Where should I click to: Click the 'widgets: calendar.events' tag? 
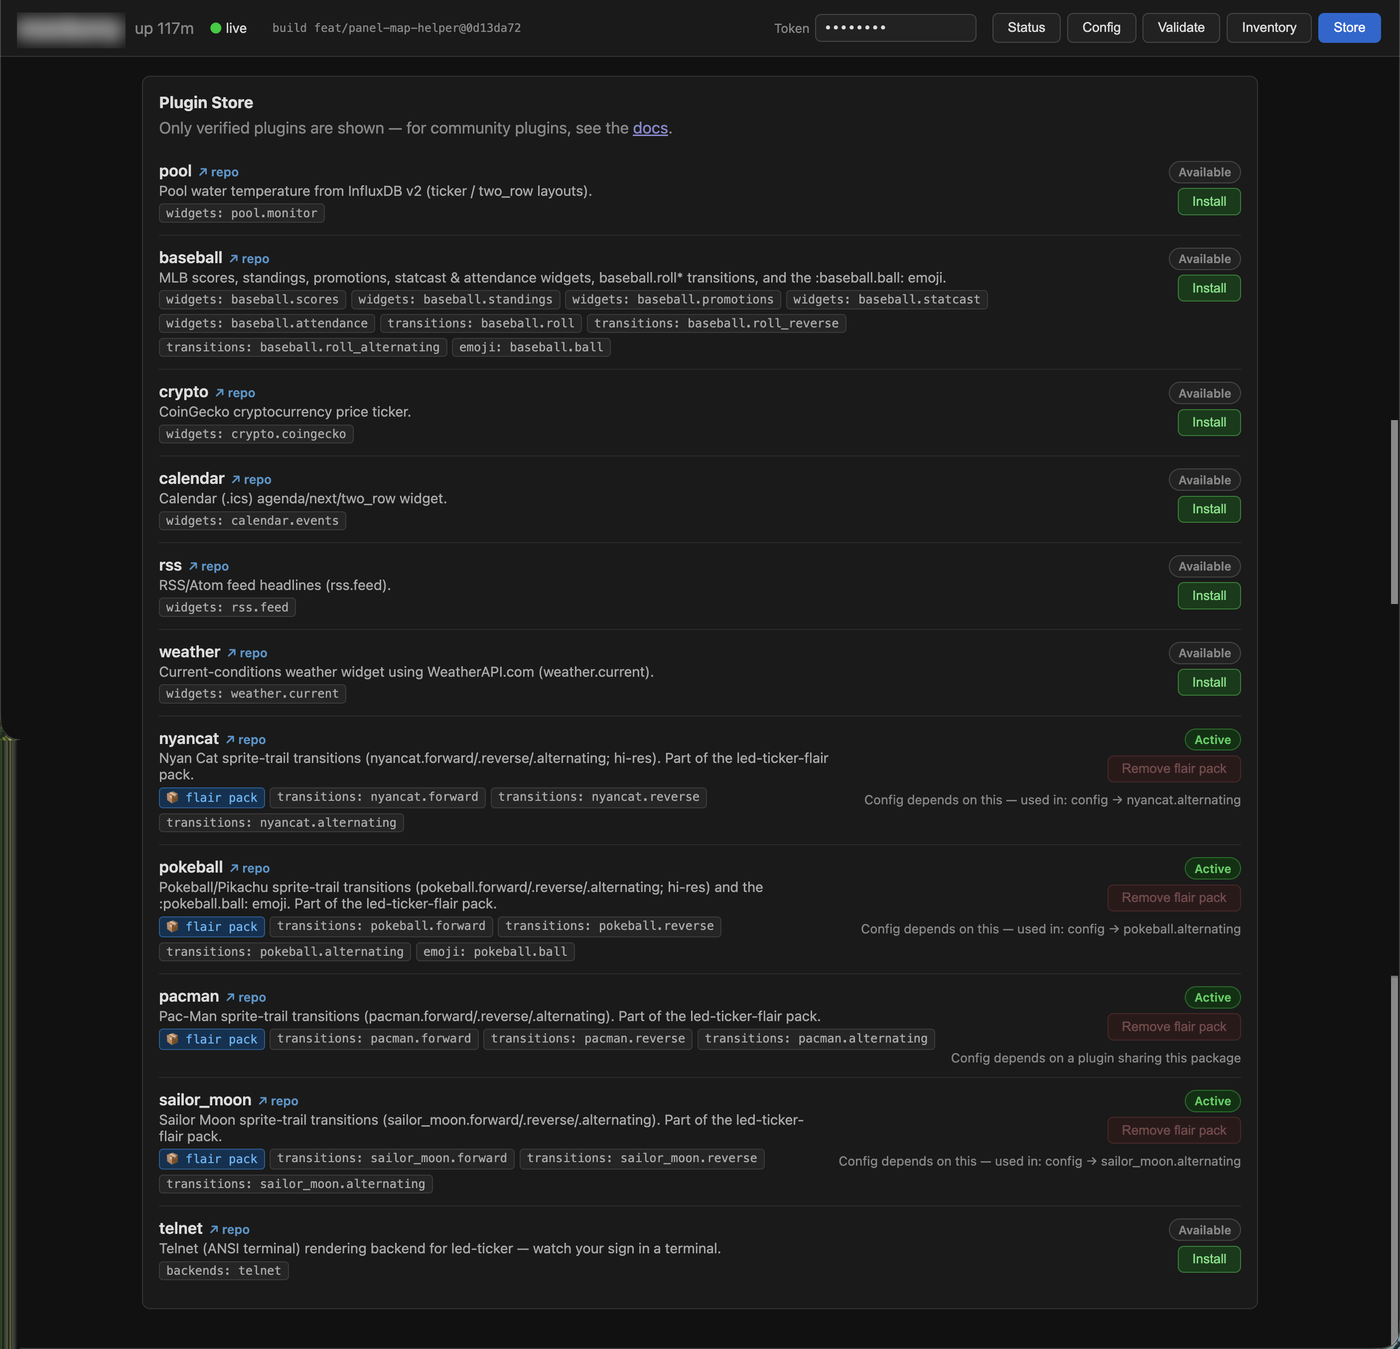[x=252, y=521]
